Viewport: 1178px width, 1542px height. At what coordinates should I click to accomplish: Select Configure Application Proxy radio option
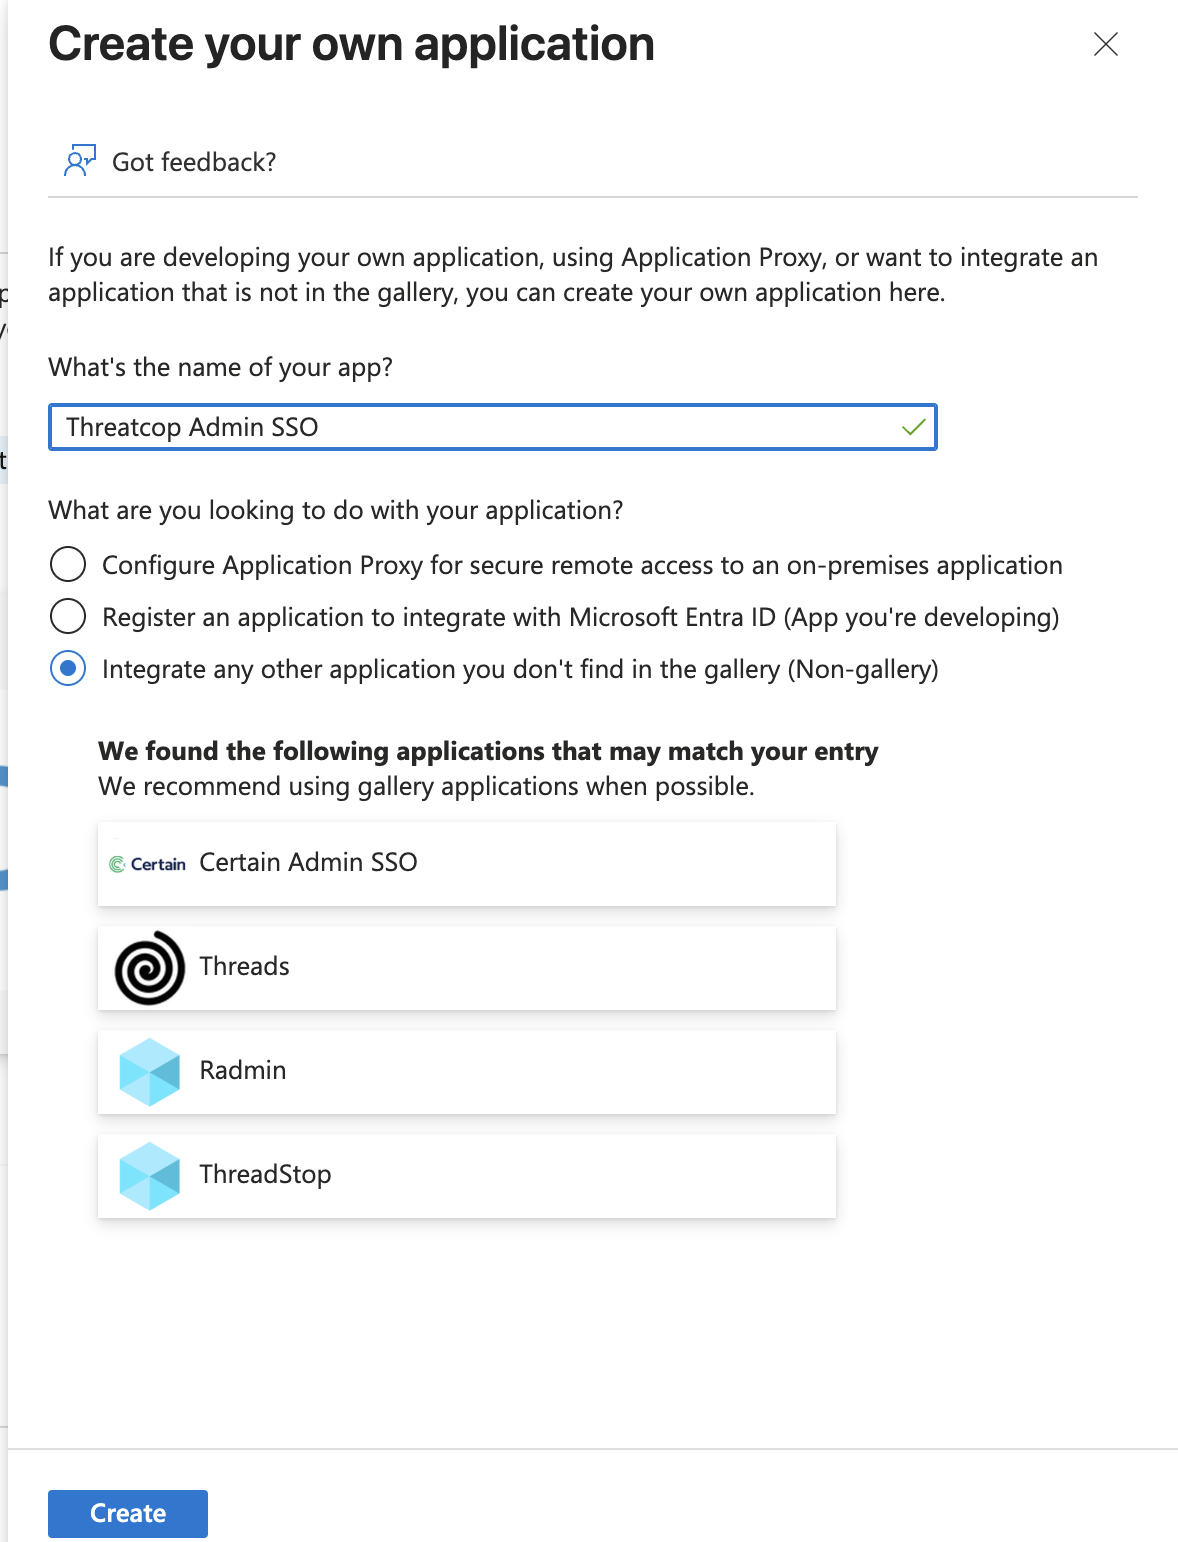pos(68,564)
